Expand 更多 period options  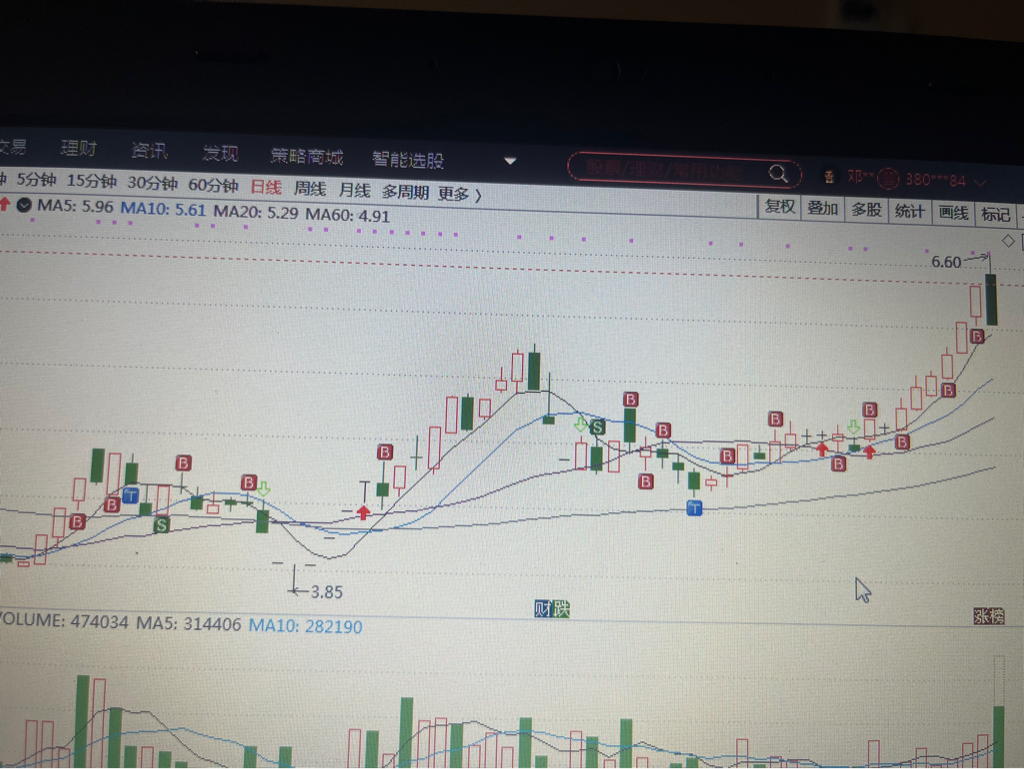[459, 194]
